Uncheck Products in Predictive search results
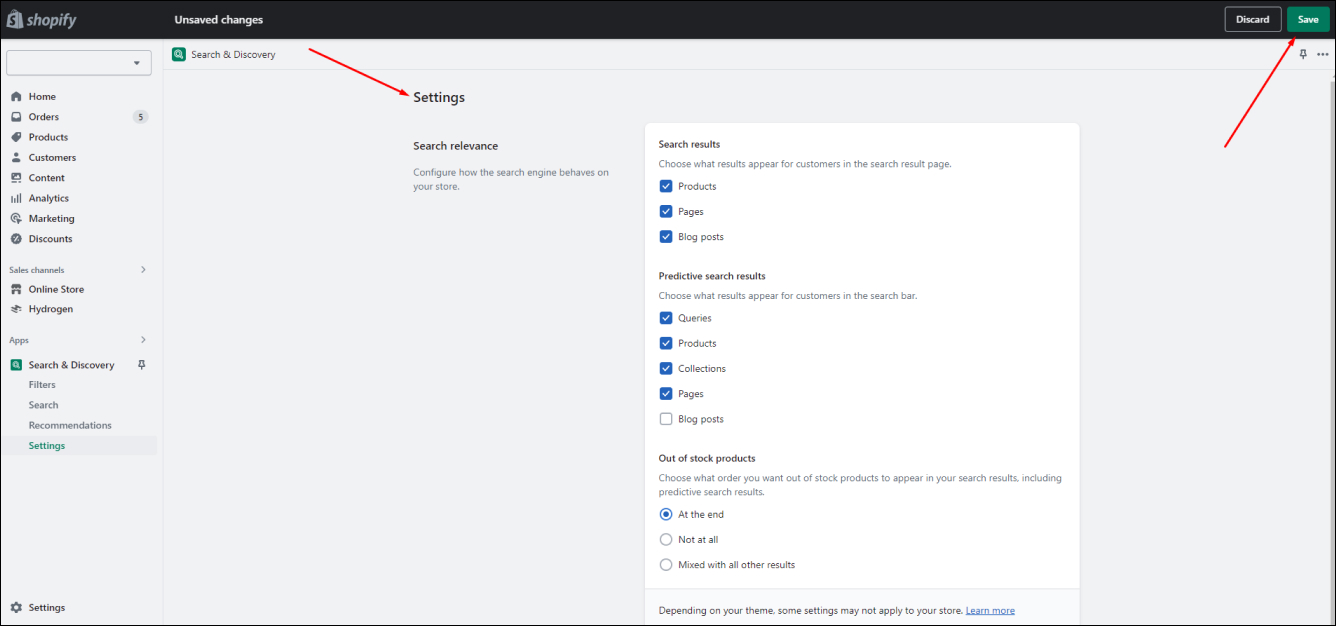The height and width of the screenshot is (626, 1336). pos(666,343)
